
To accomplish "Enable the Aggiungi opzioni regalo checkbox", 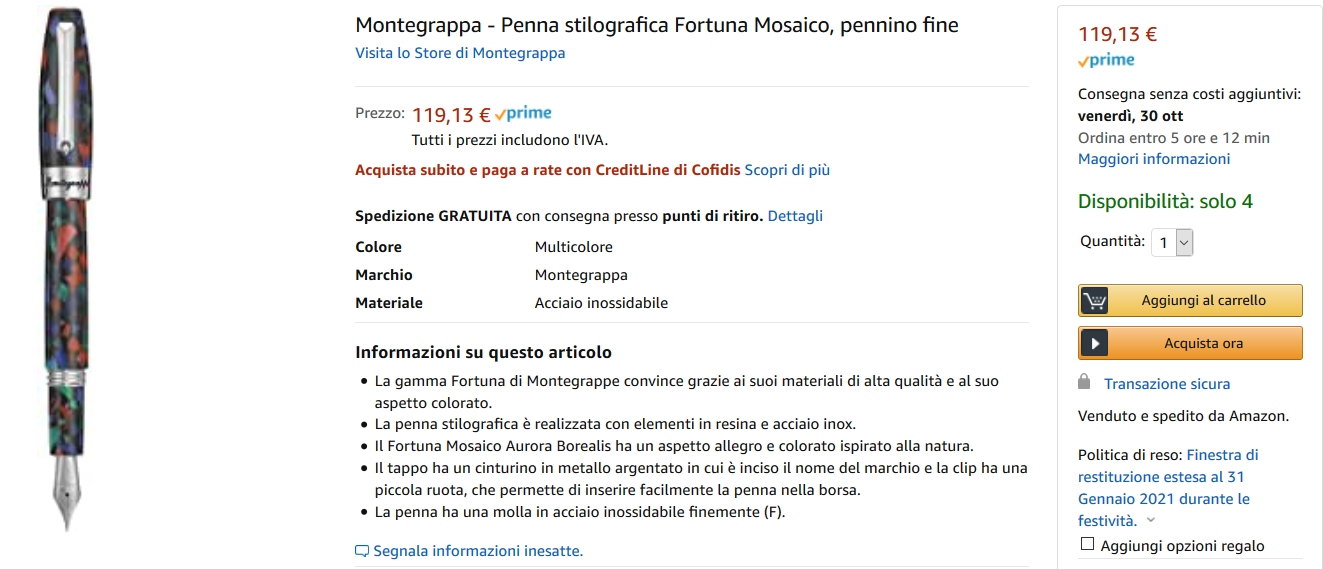I will [x=1088, y=545].
